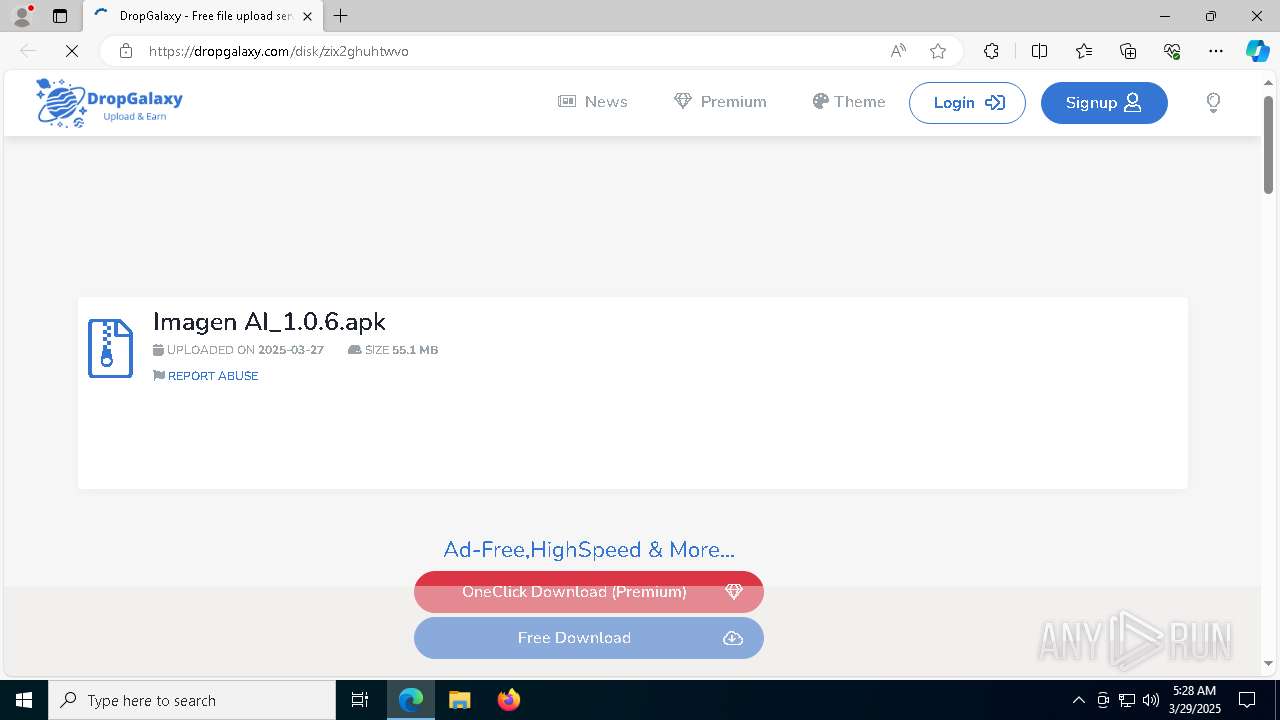Open the Windows Start menu
The width and height of the screenshot is (1280, 720).
24,700
